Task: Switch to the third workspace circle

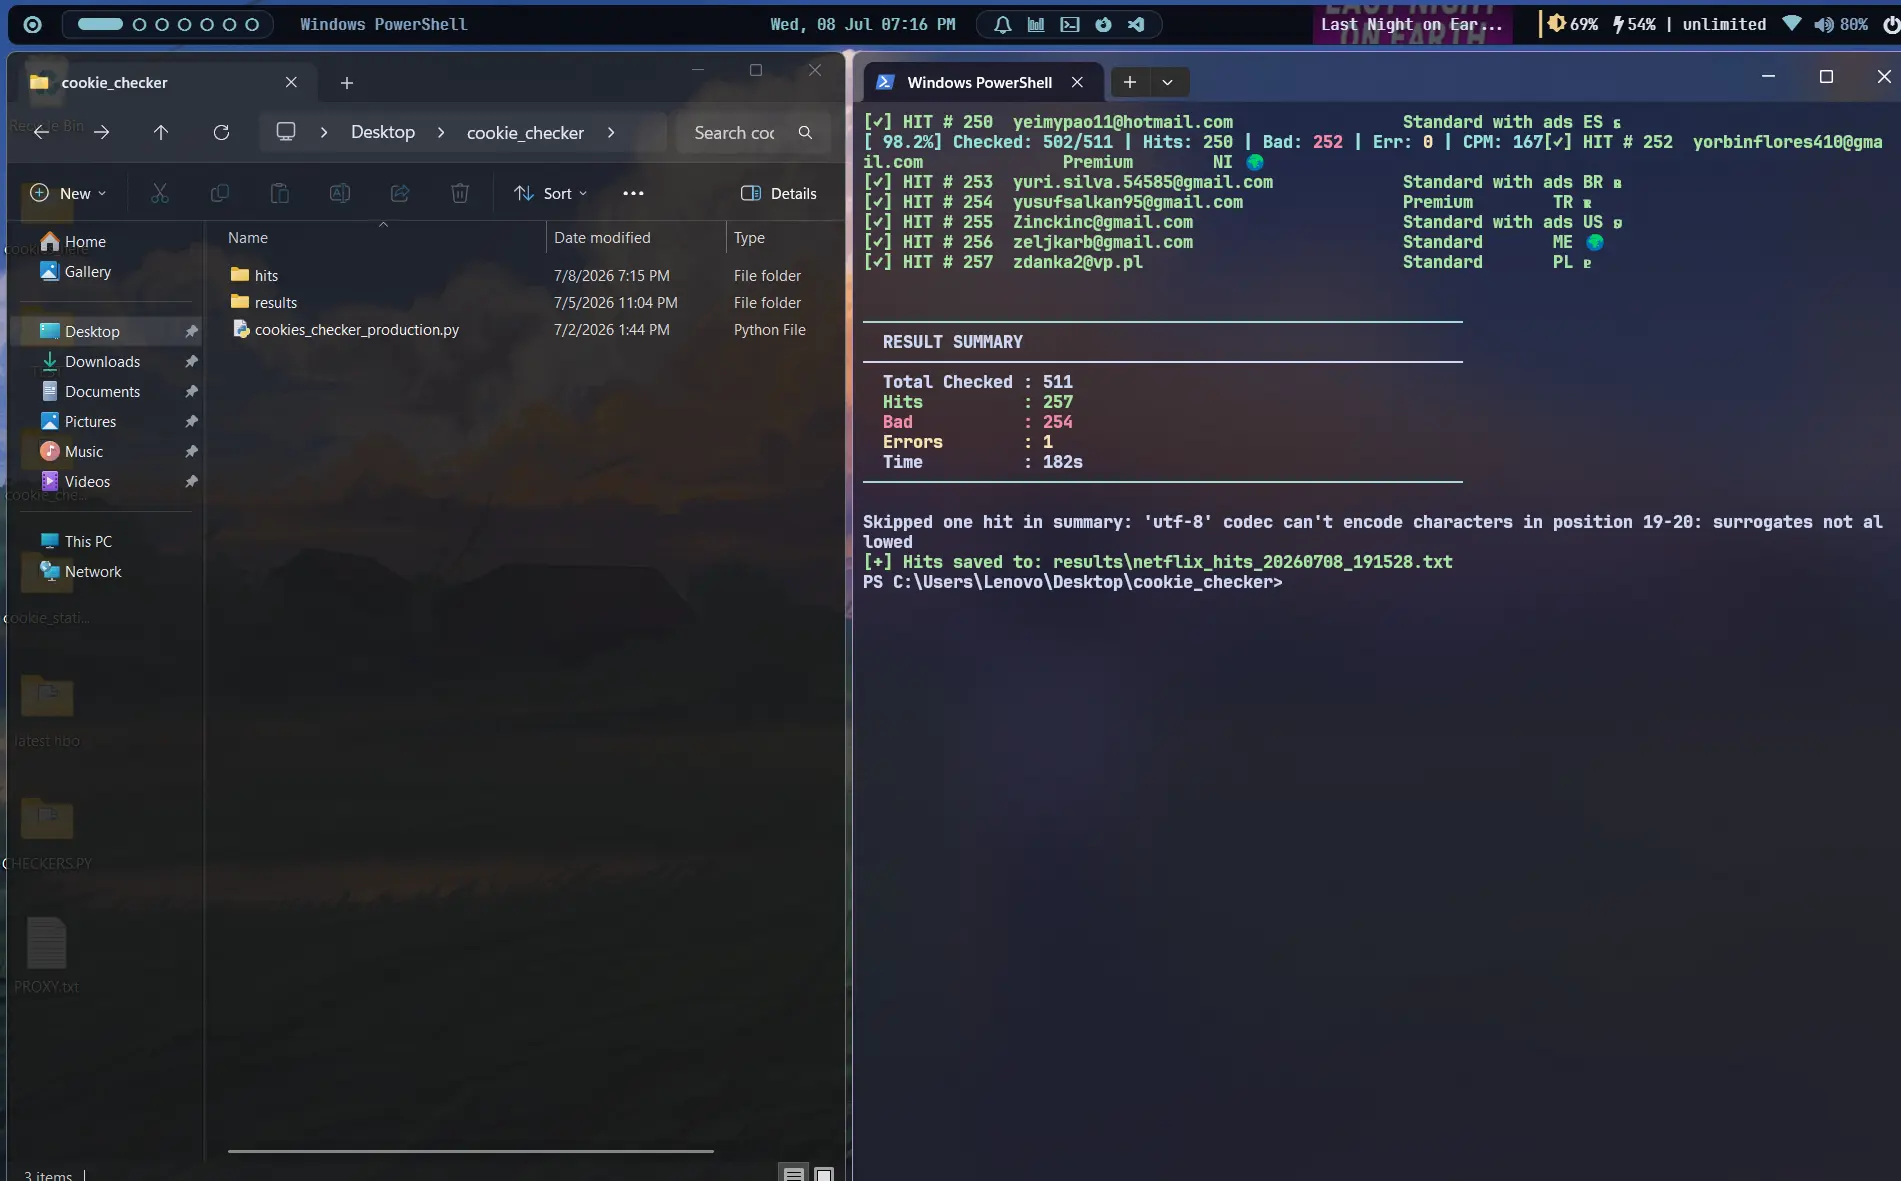Action: pyautogui.click(x=162, y=24)
